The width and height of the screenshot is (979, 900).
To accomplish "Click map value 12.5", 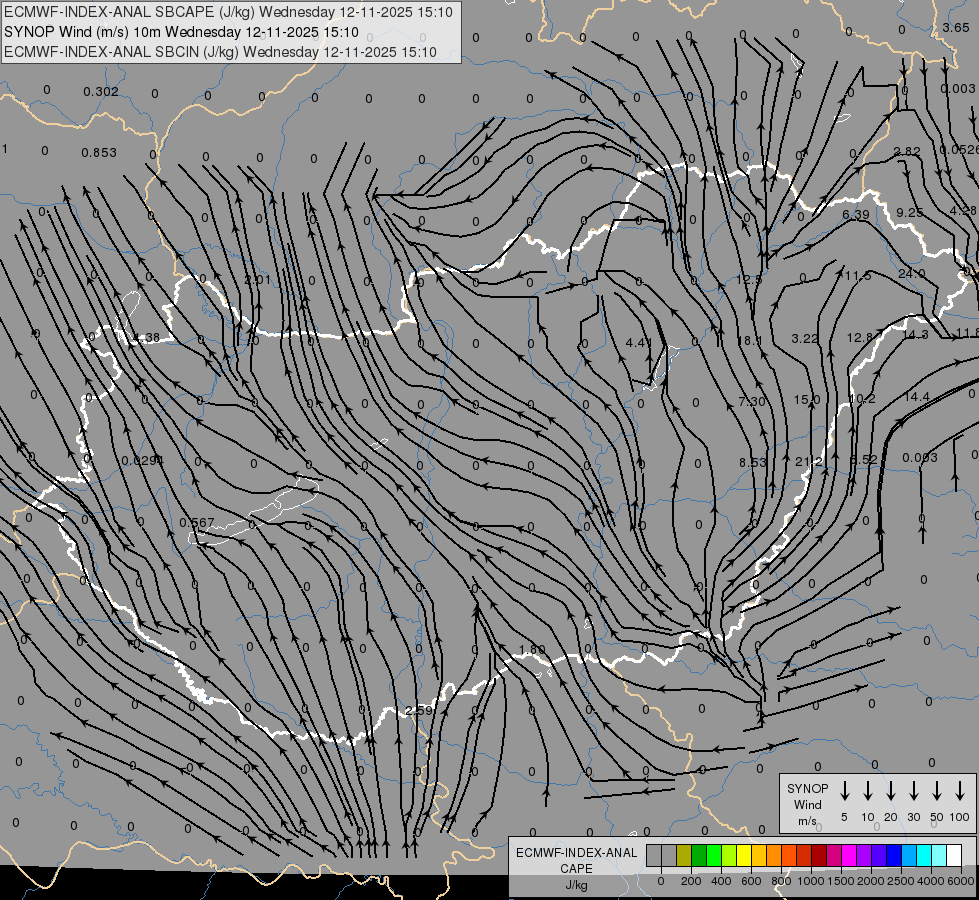I will click(749, 279).
